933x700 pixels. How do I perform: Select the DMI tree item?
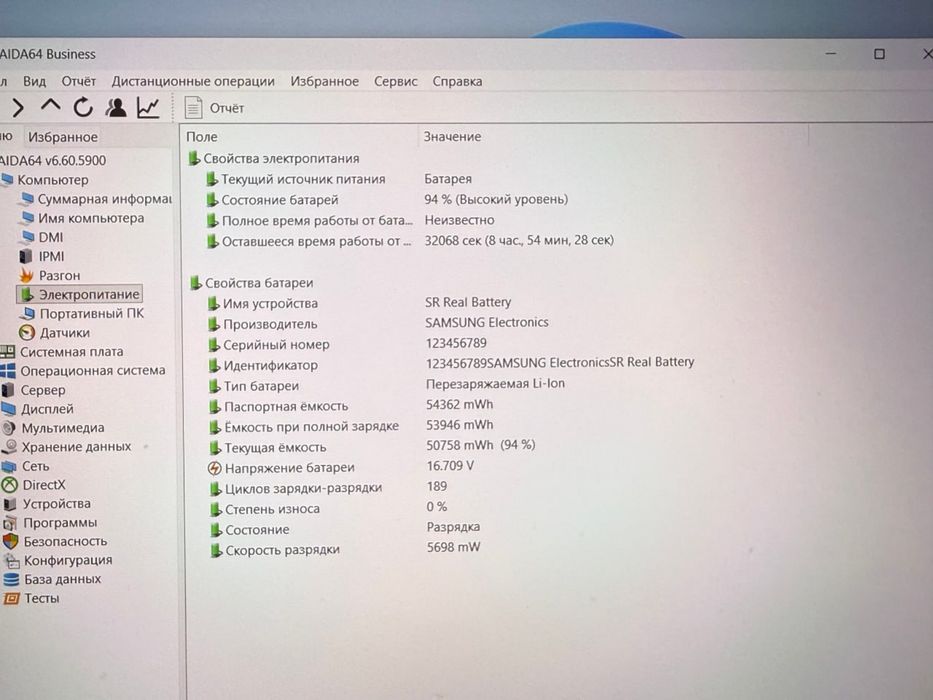[x=42, y=237]
